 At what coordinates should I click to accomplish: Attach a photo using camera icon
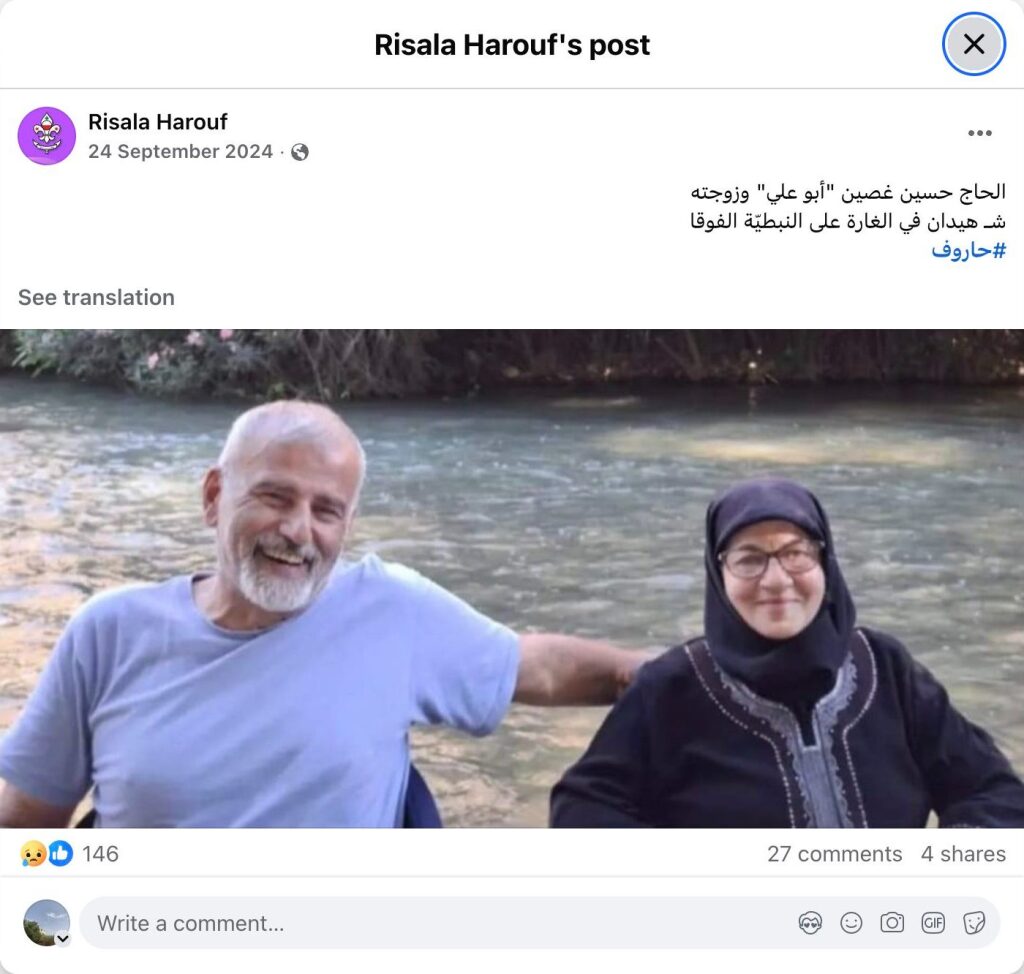pos(892,923)
